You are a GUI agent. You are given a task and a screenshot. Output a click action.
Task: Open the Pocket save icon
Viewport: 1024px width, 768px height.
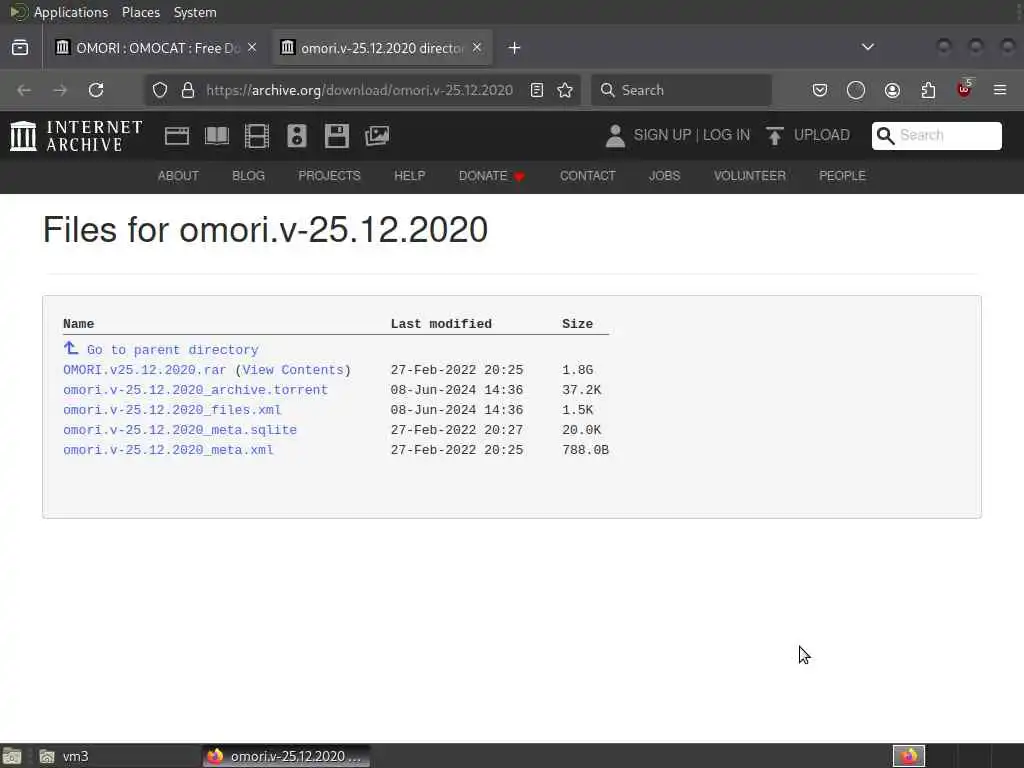(x=820, y=90)
